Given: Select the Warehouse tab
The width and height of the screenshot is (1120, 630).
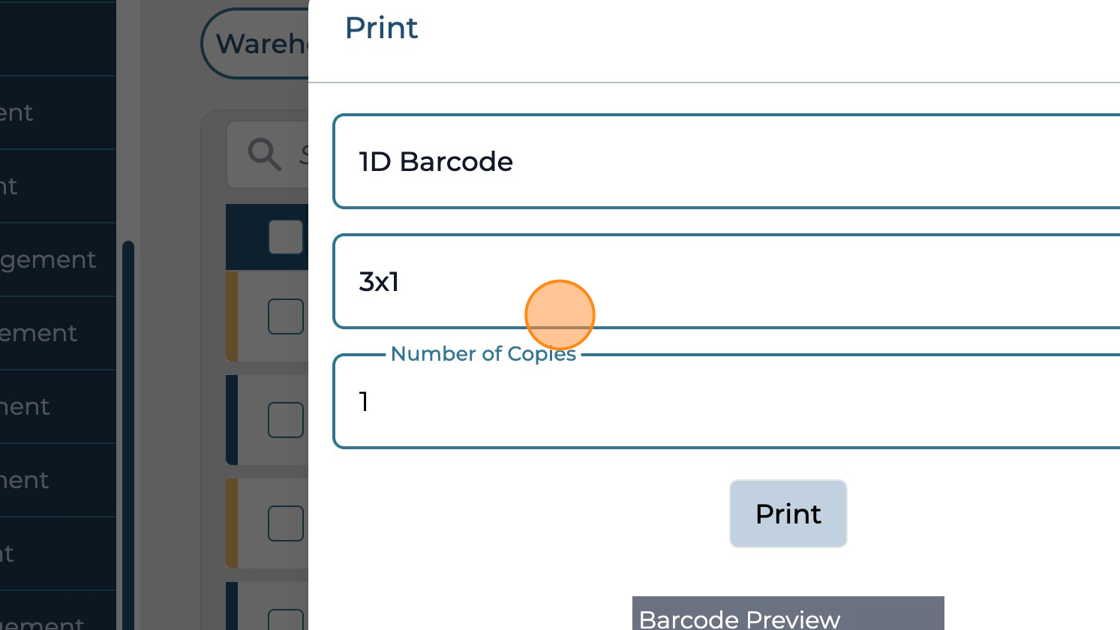Looking at the screenshot, I should pyautogui.click(x=258, y=43).
